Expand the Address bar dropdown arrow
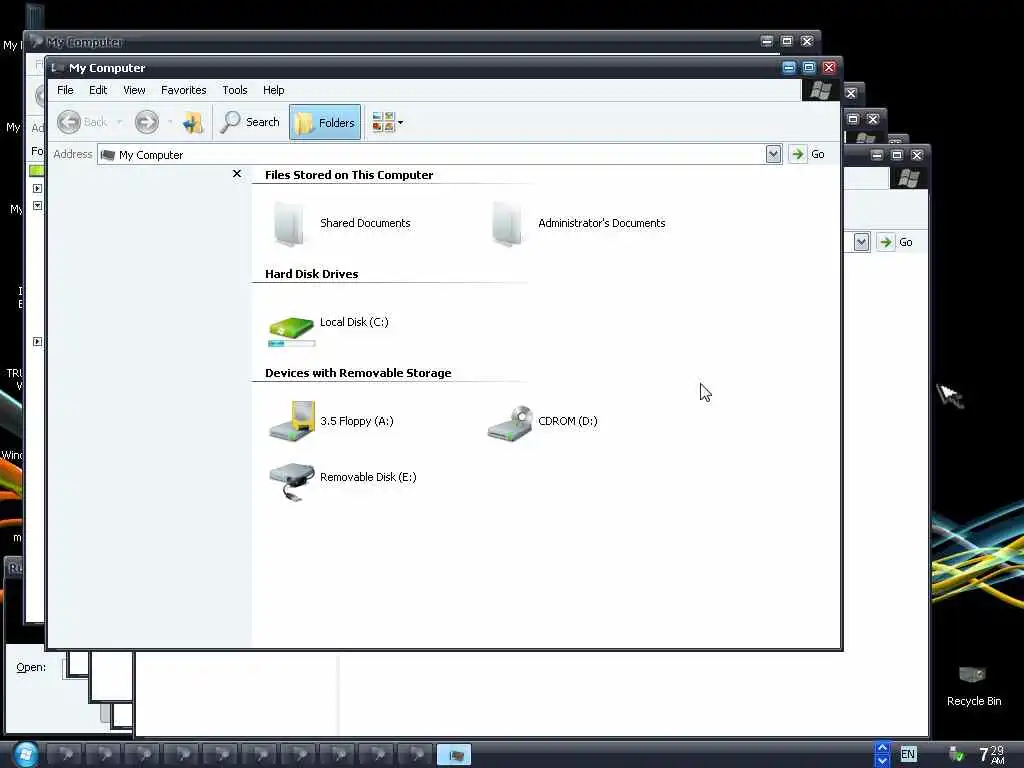This screenshot has width=1024, height=768. pos(773,154)
